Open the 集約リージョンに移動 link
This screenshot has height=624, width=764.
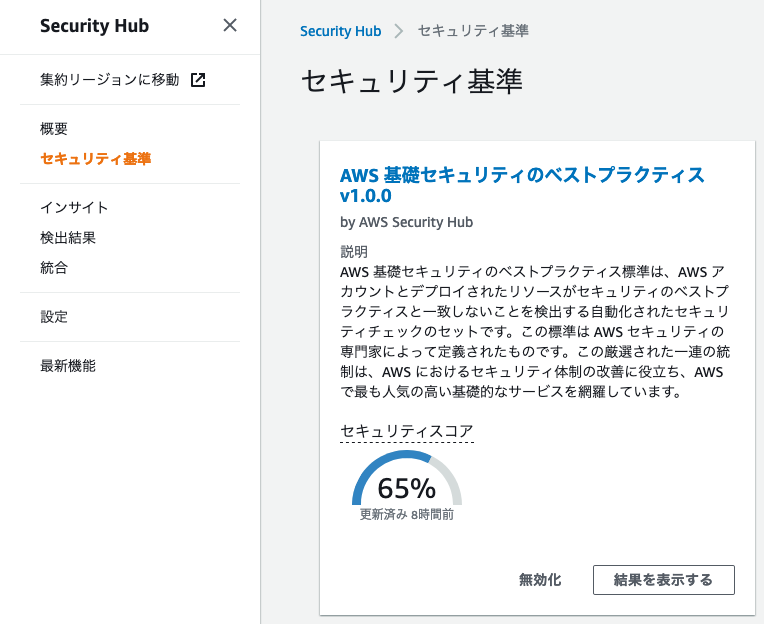click(110, 80)
